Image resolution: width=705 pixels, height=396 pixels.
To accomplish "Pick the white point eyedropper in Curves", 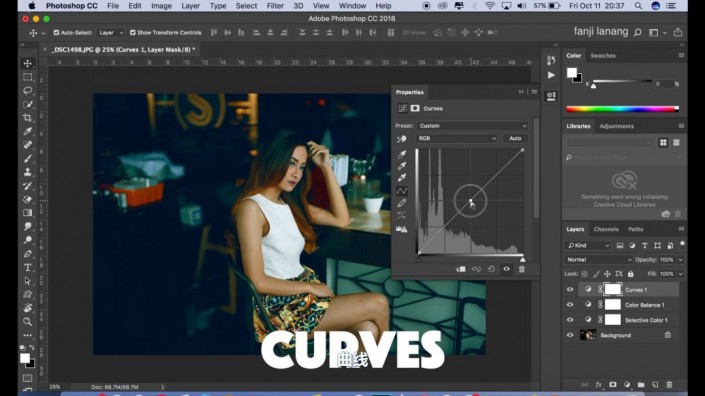I will 402,178.
